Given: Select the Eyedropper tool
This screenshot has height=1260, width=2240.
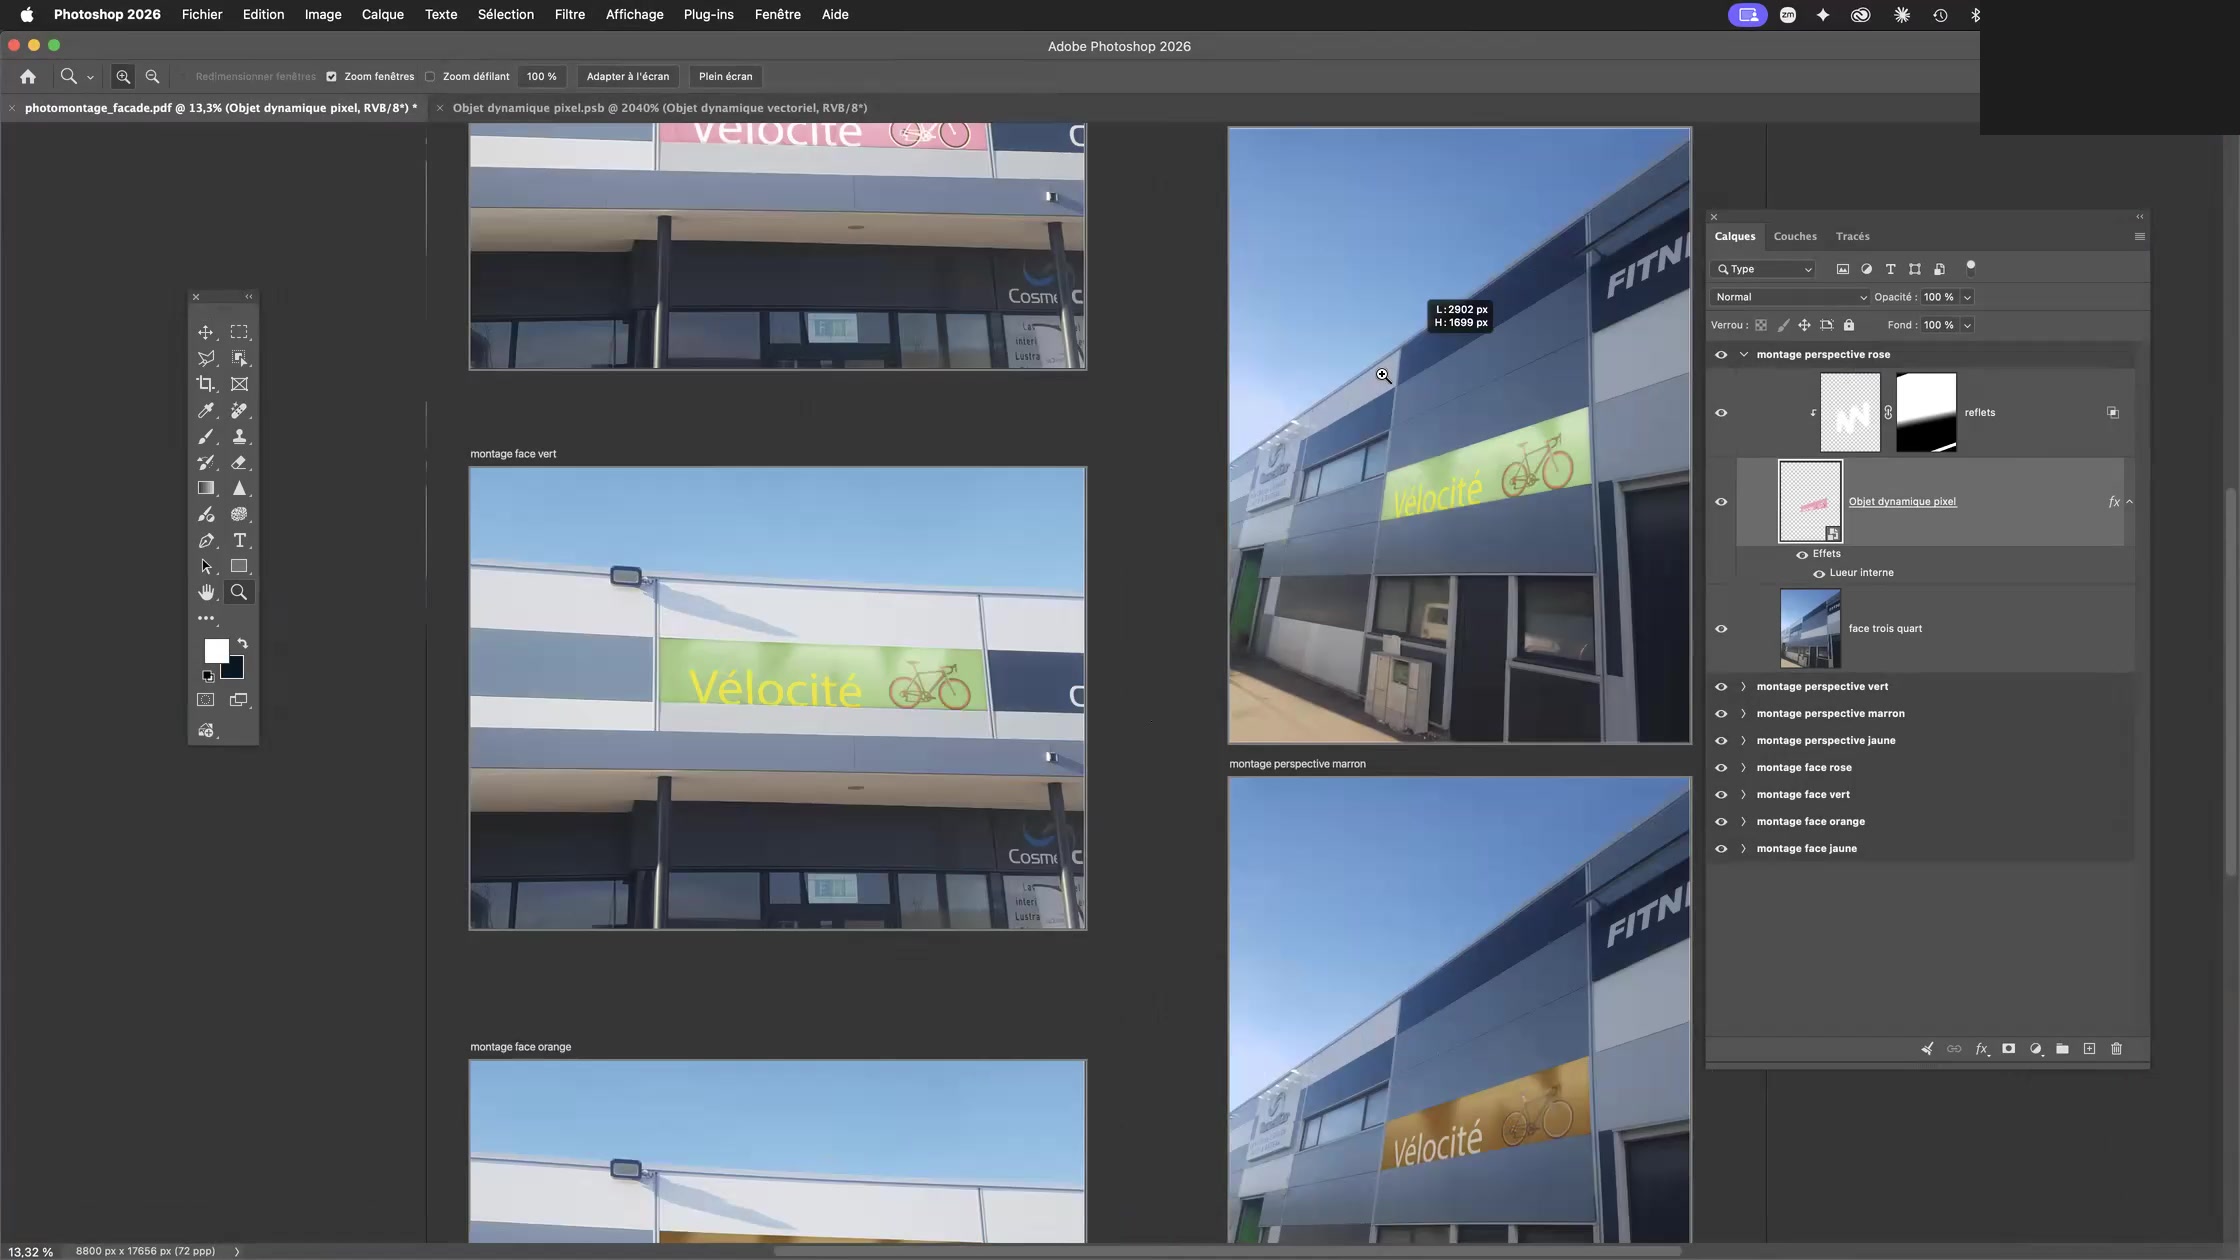Looking at the screenshot, I should 205,410.
